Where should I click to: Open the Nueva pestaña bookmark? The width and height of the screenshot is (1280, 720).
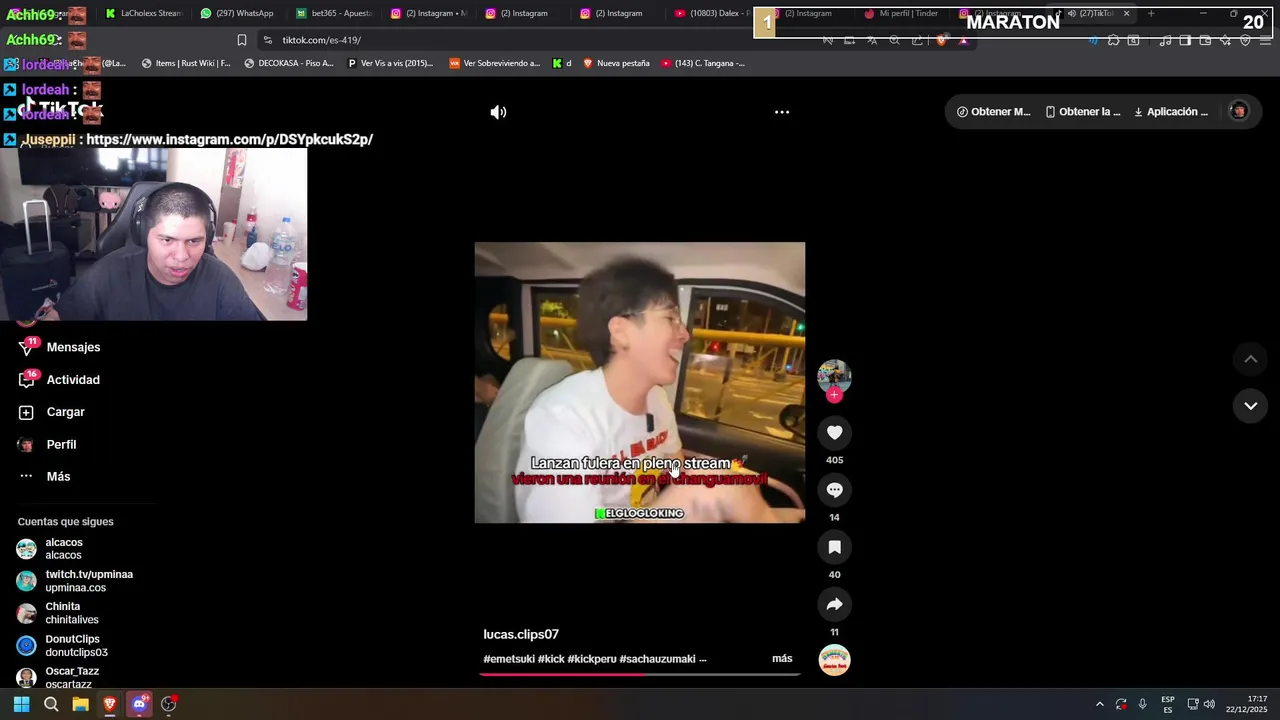tap(616, 63)
